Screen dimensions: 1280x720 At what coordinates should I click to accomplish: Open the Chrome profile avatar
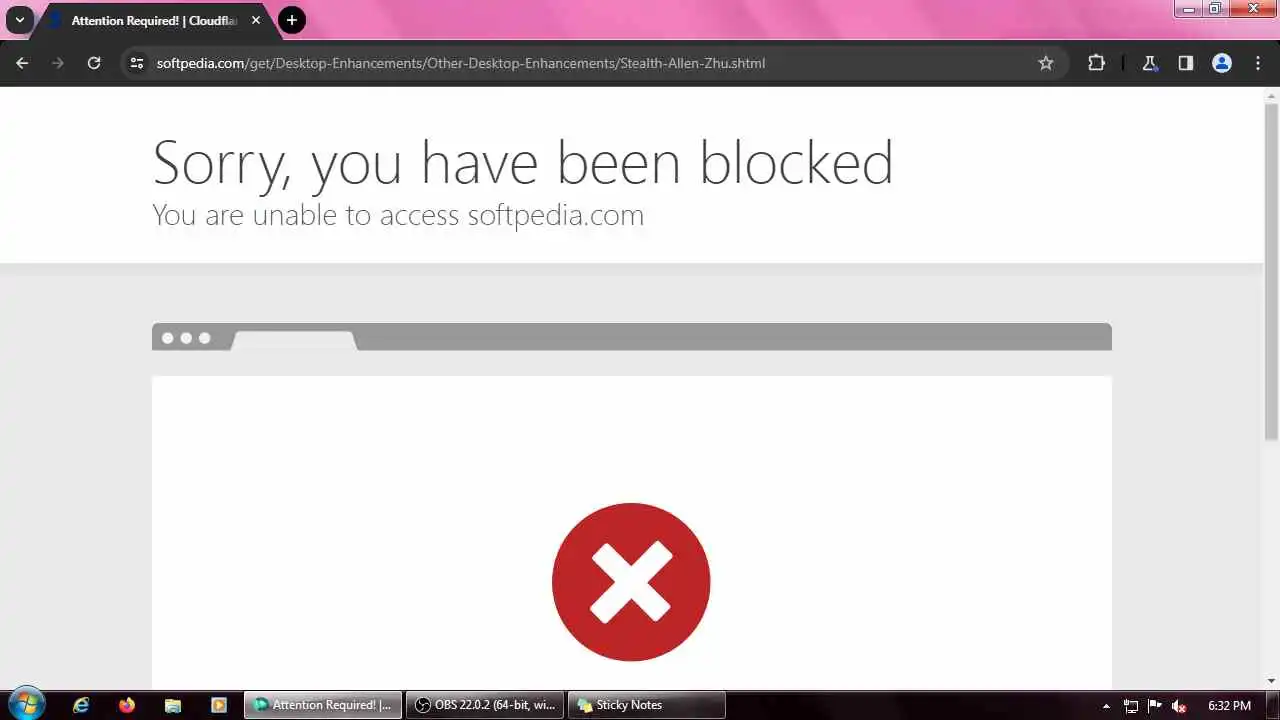[1222, 63]
